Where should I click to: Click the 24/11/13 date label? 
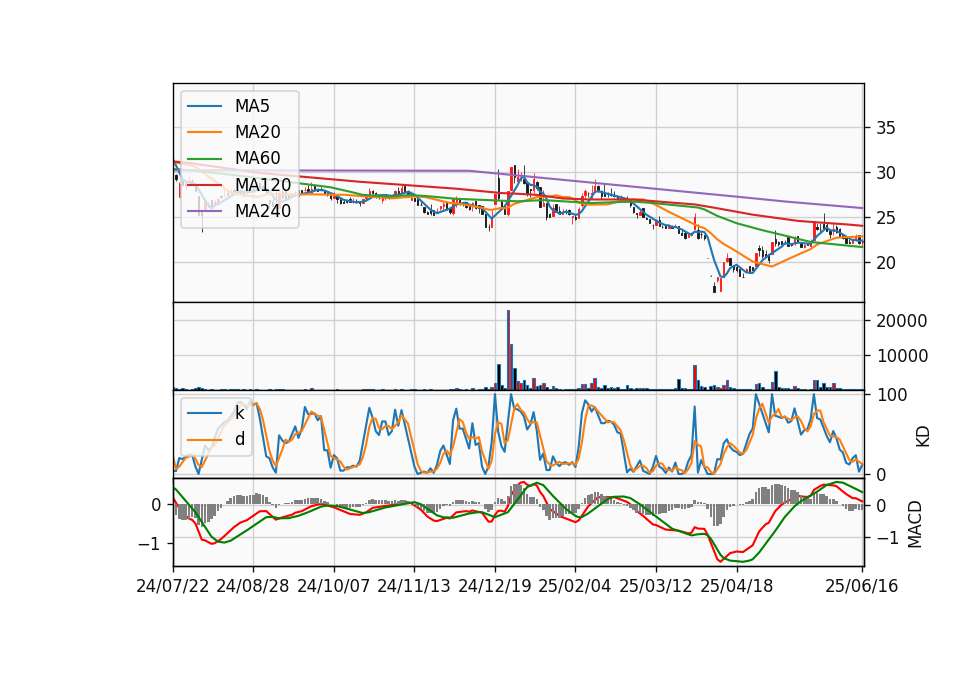point(414,586)
